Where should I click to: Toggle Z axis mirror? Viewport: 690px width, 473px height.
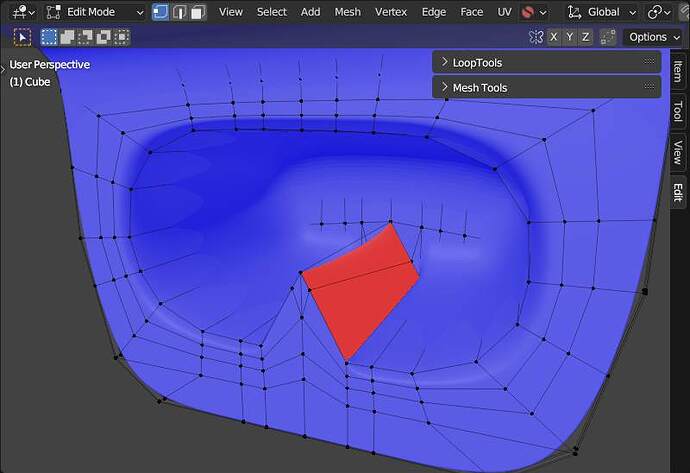coord(585,37)
